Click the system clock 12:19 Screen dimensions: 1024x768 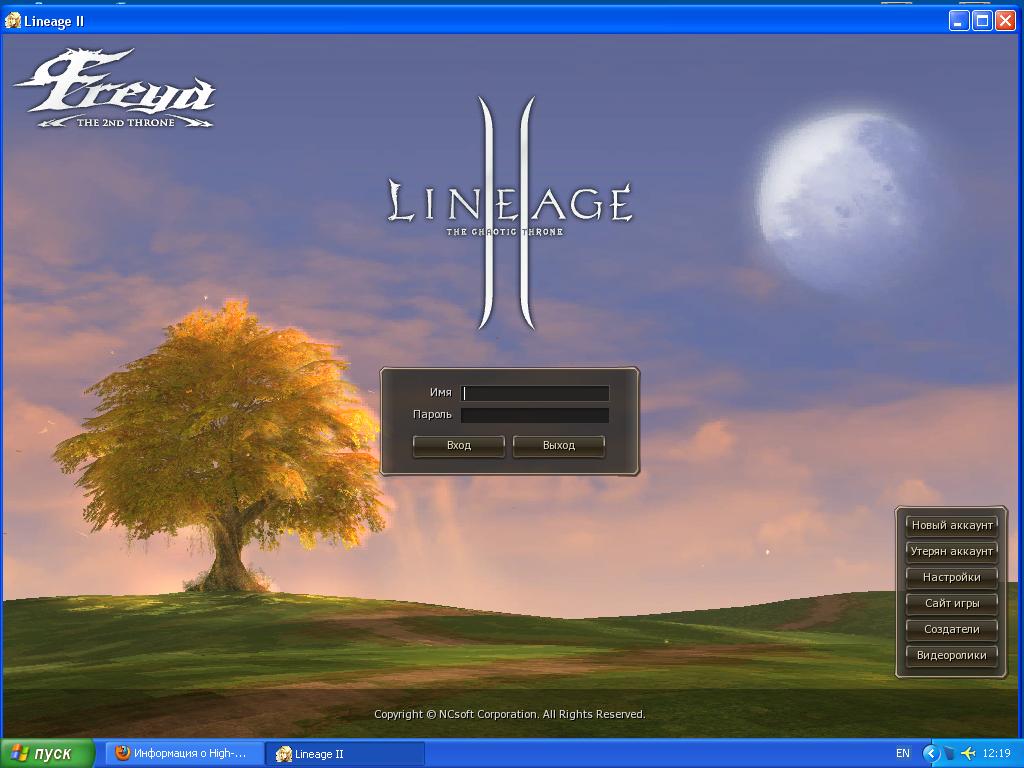tap(997, 754)
